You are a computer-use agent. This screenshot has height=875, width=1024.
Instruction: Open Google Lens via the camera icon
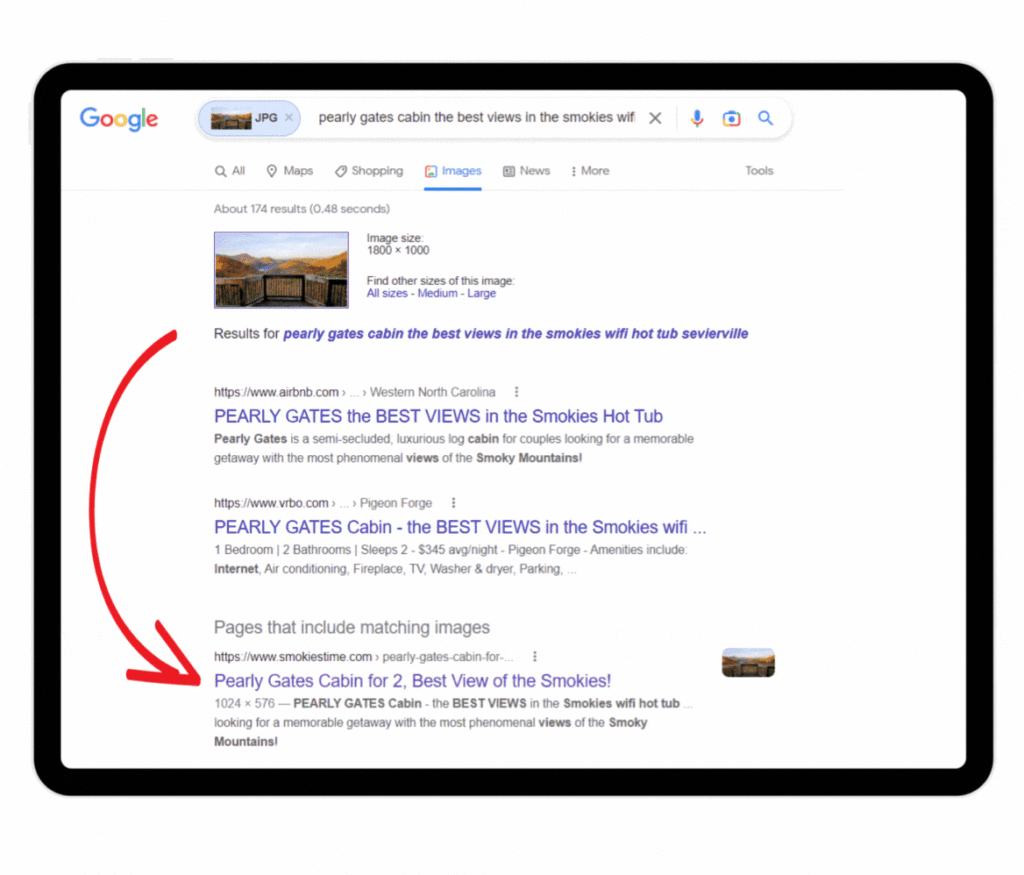(x=731, y=118)
